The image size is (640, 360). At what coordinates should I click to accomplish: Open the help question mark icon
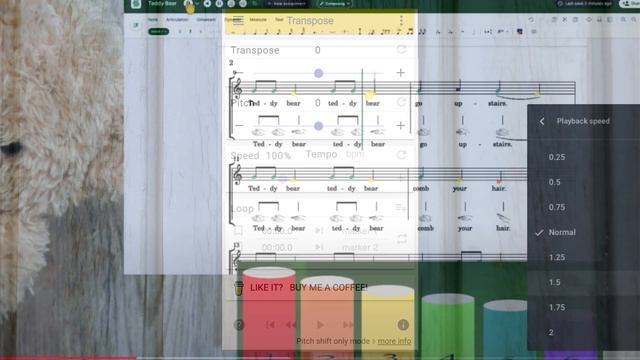click(x=239, y=325)
